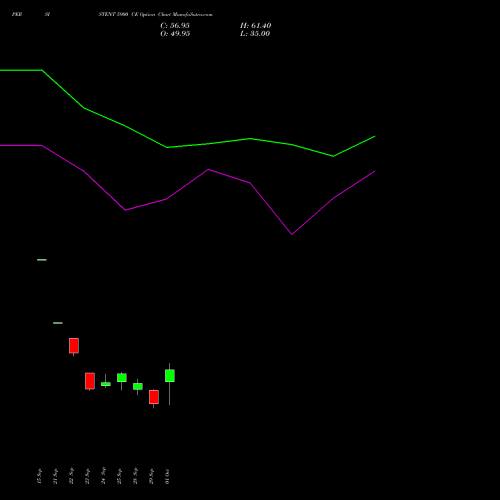Click the flat green dash above 21 Sep
The height and width of the screenshot is (500, 500).
tap(58, 323)
